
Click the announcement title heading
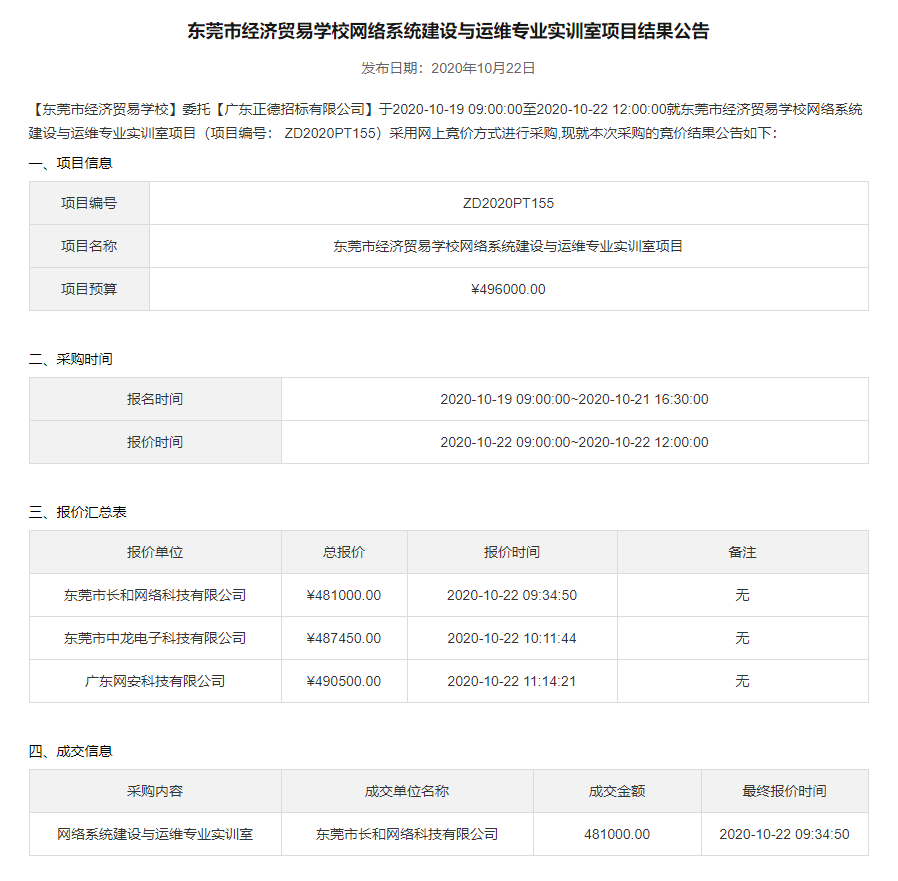click(x=448, y=31)
